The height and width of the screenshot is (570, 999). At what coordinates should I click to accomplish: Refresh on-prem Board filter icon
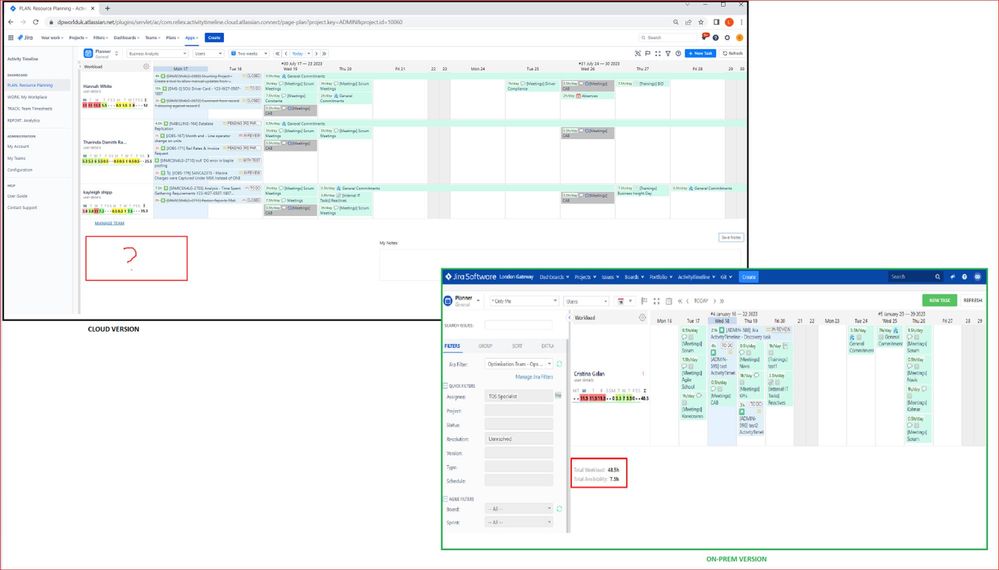tap(559, 509)
